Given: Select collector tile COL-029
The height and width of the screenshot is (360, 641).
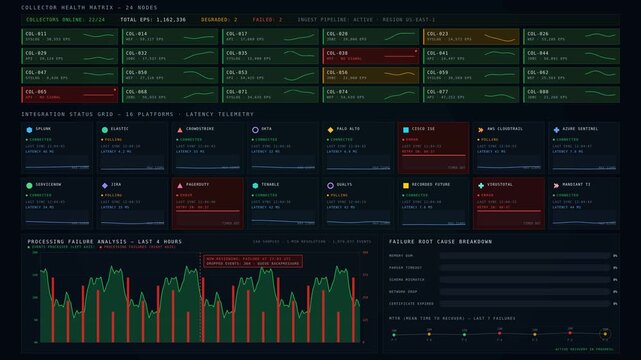Looking at the screenshot, I should (69, 56).
